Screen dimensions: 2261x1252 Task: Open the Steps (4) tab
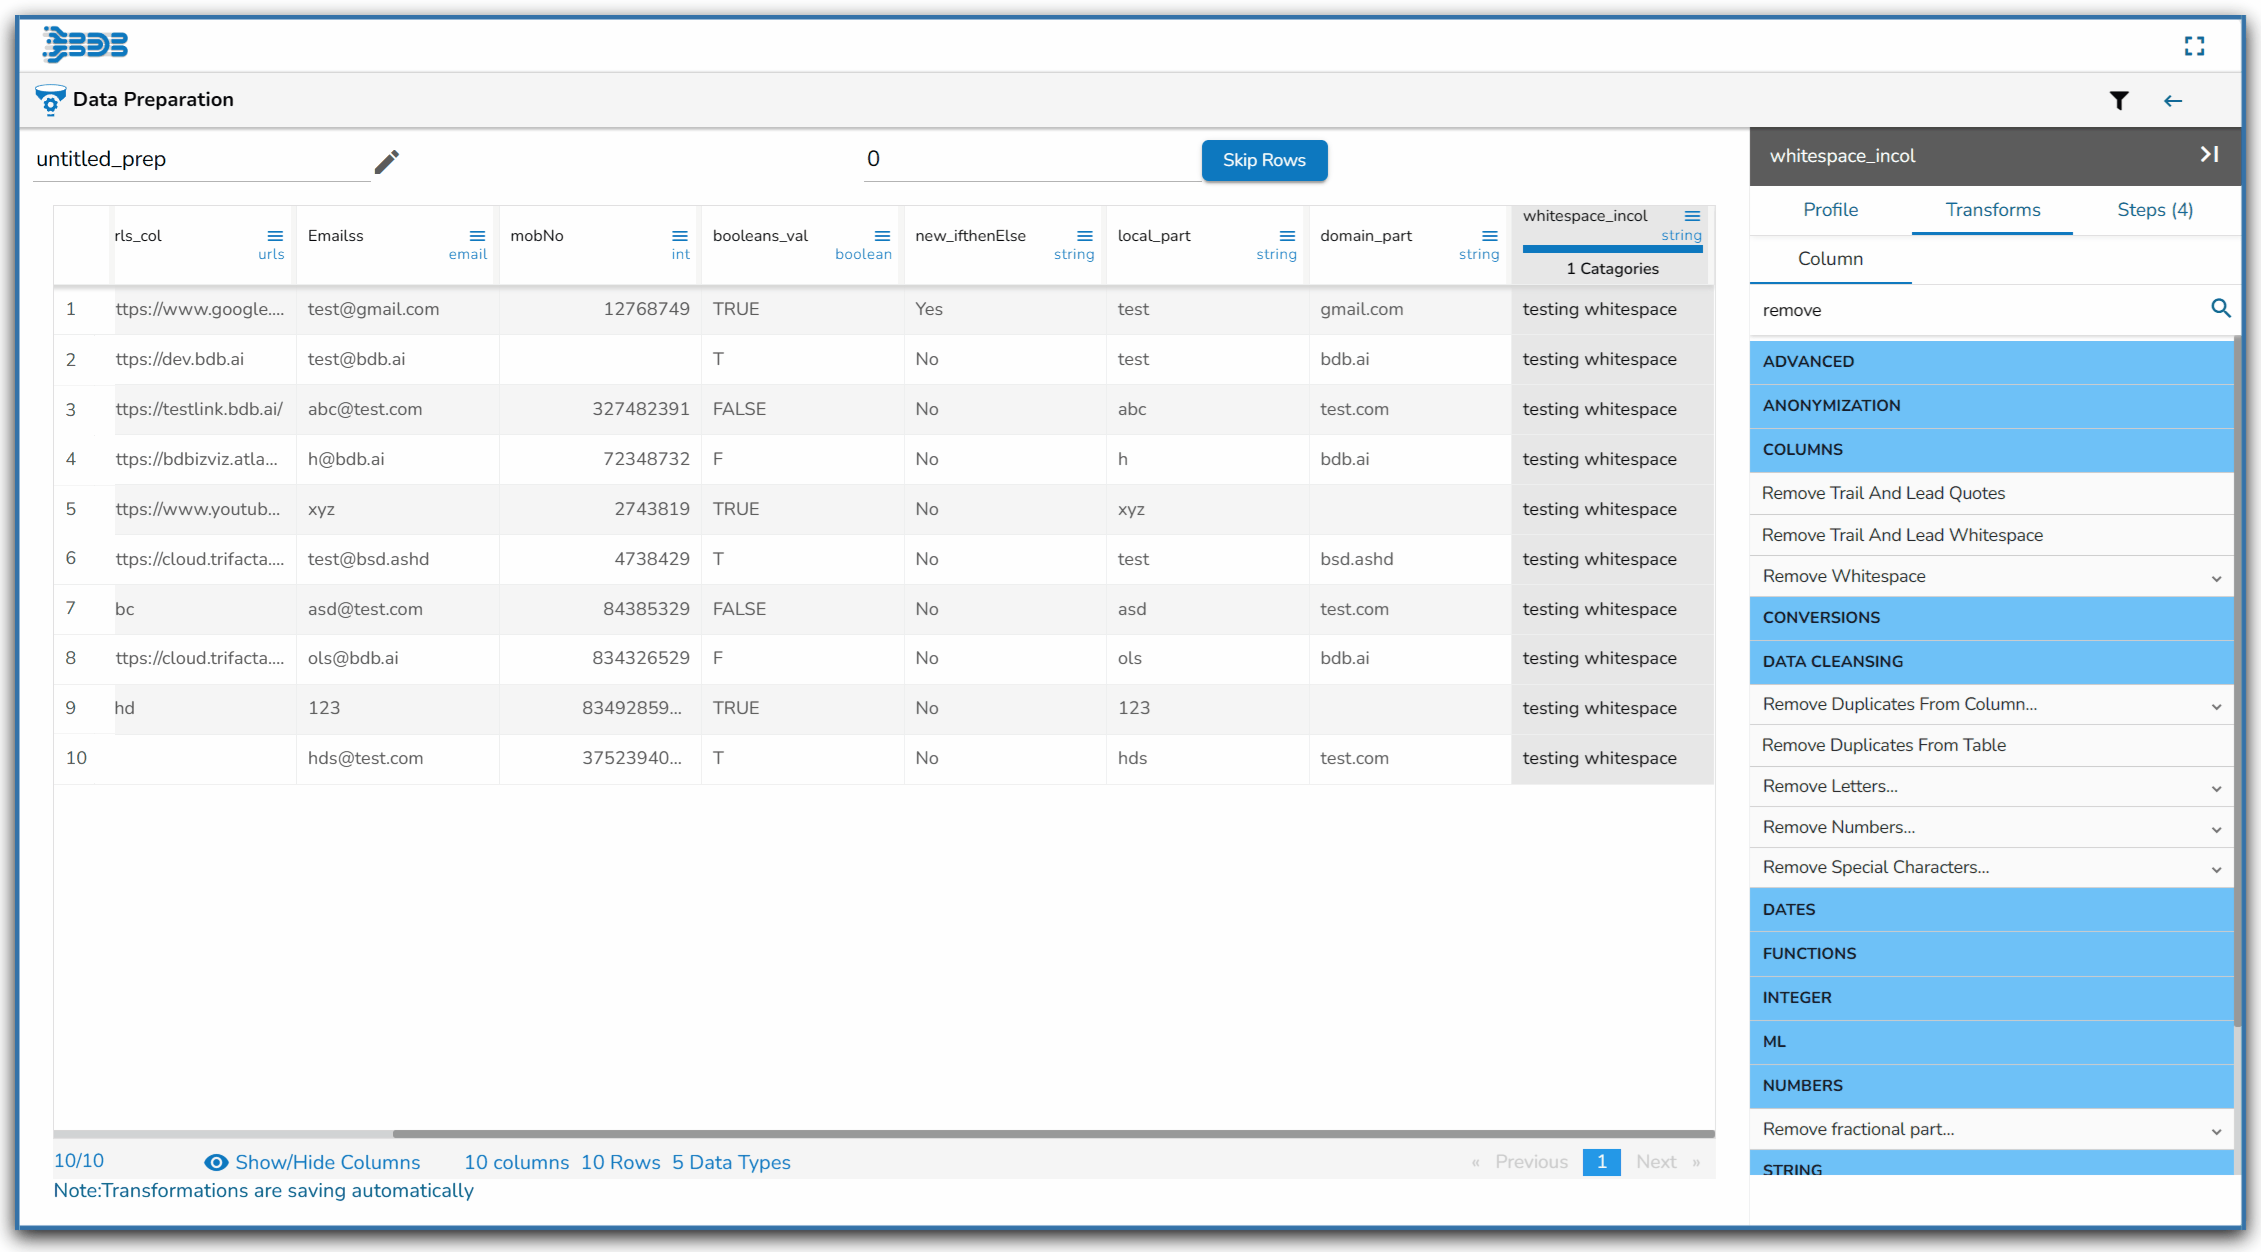tap(2154, 210)
